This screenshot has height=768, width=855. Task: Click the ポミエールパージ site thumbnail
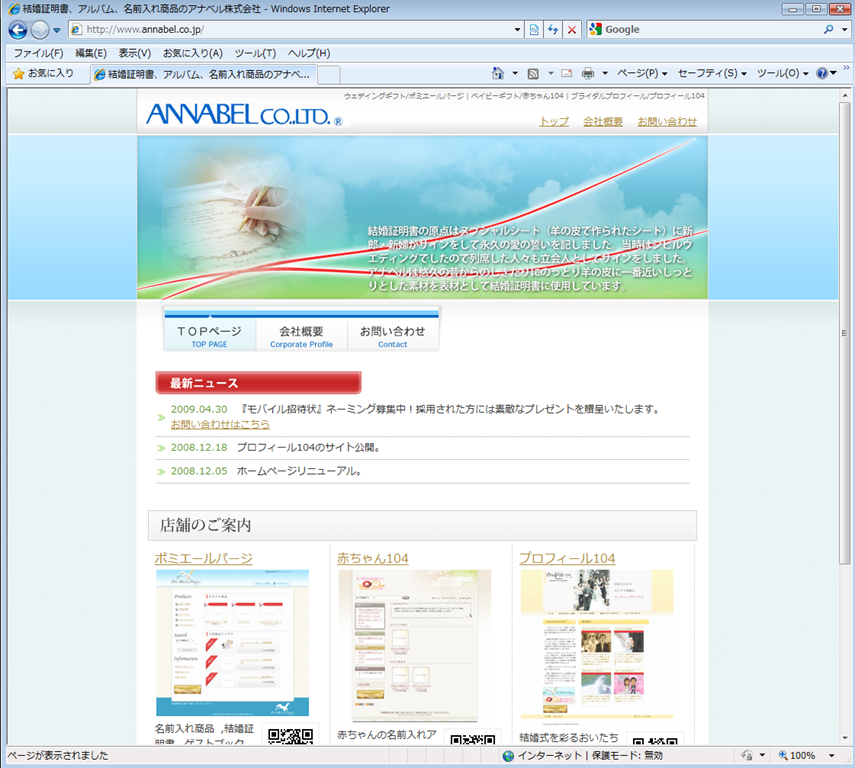(x=232, y=643)
